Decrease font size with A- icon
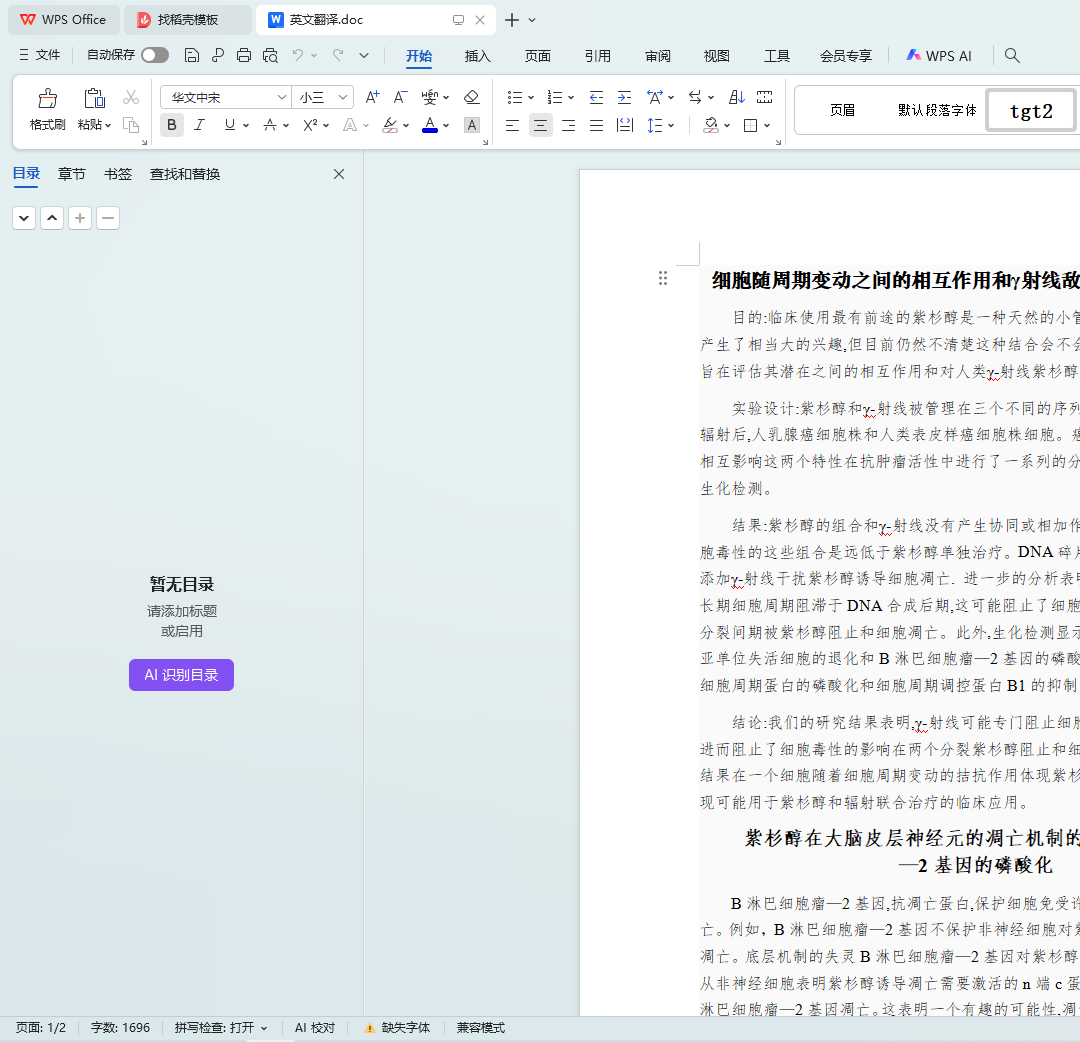This screenshot has width=1080, height=1042. coord(400,97)
